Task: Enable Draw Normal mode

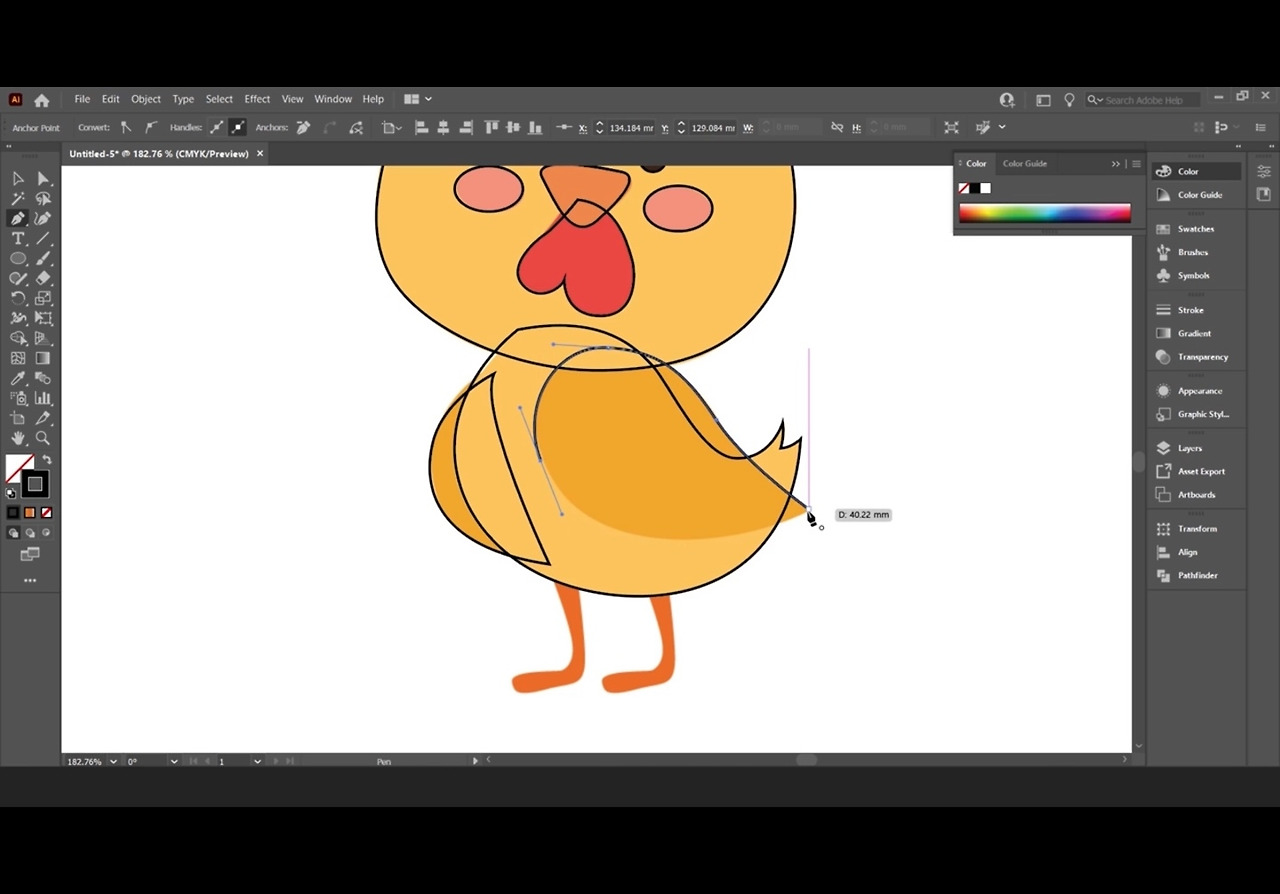Action: 13,533
